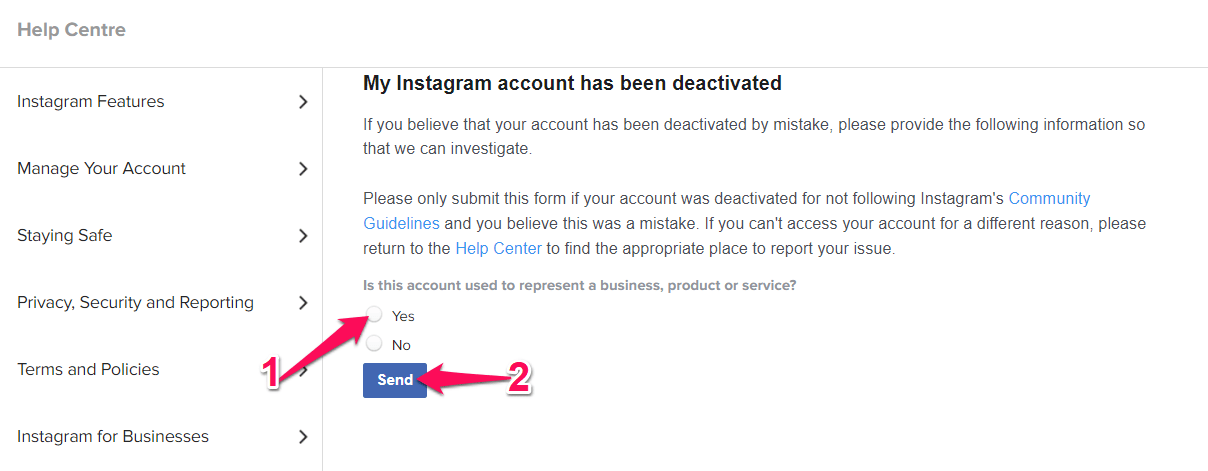Go to Manage Your Account section
This screenshot has height=471, width=1208.
tap(101, 169)
